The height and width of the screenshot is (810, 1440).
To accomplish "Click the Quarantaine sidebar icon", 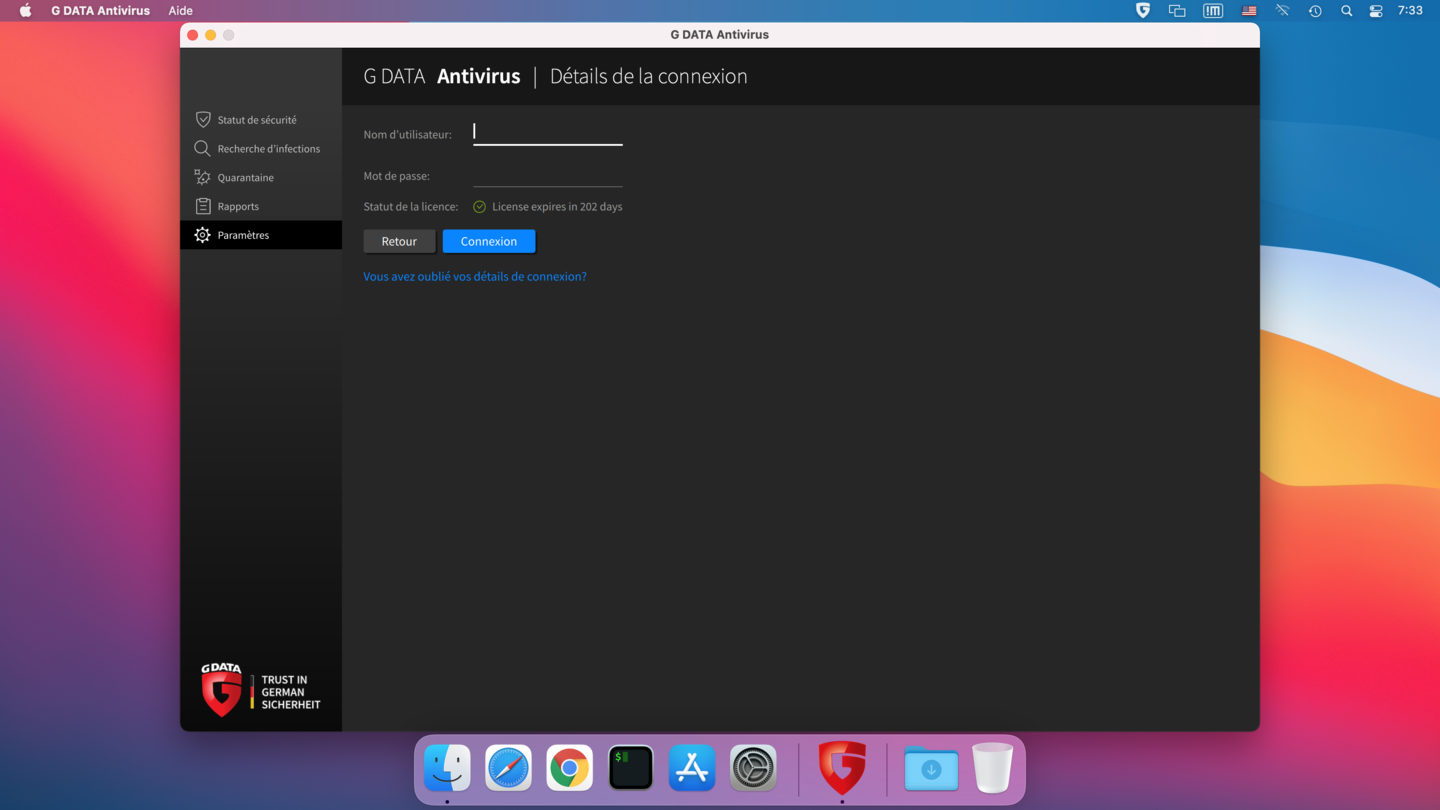I will click(202, 177).
